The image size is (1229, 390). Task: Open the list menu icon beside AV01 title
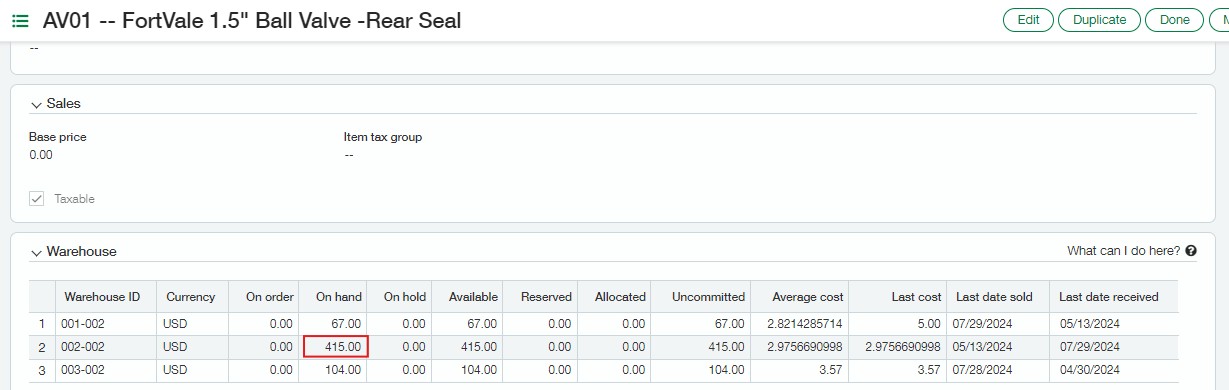[x=20, y=21]
